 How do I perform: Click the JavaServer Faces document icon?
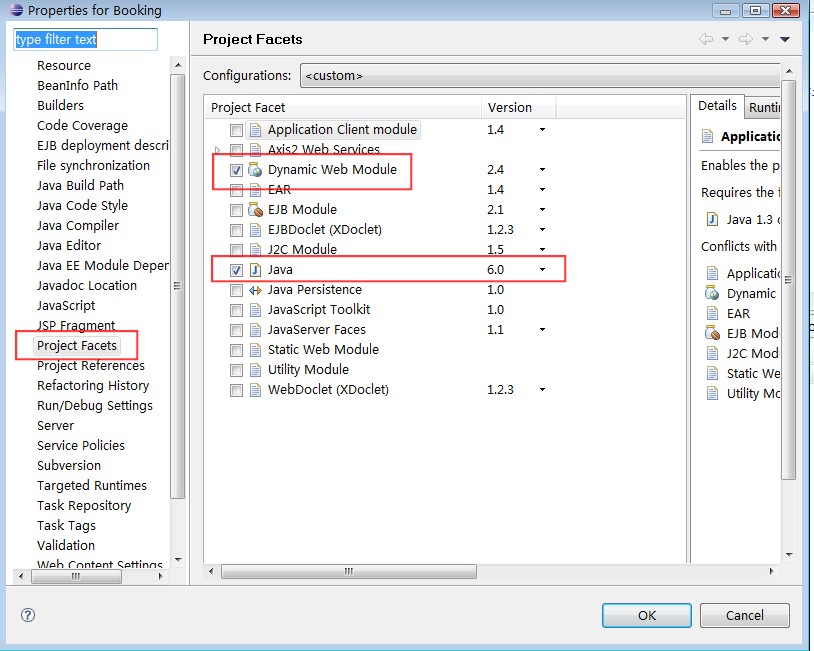(x=255, y=330)
